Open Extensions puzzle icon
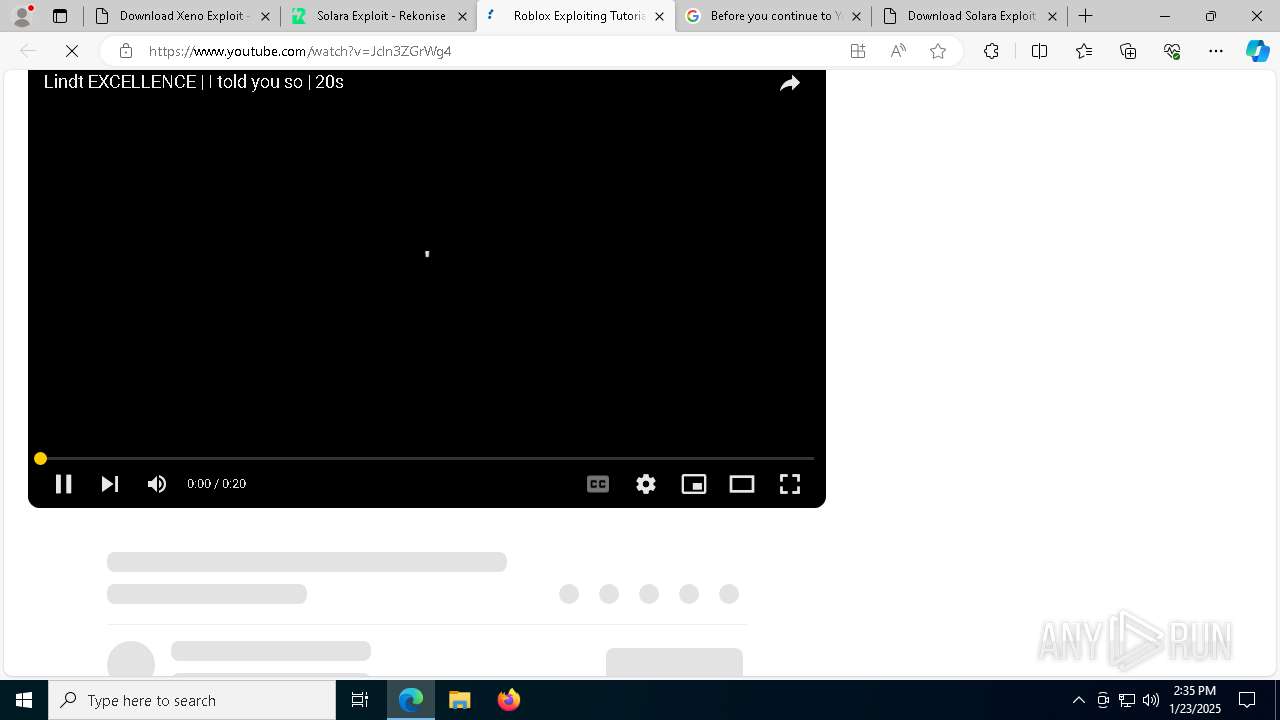This screenshot has height=720, width=1280. coord(991,51)
